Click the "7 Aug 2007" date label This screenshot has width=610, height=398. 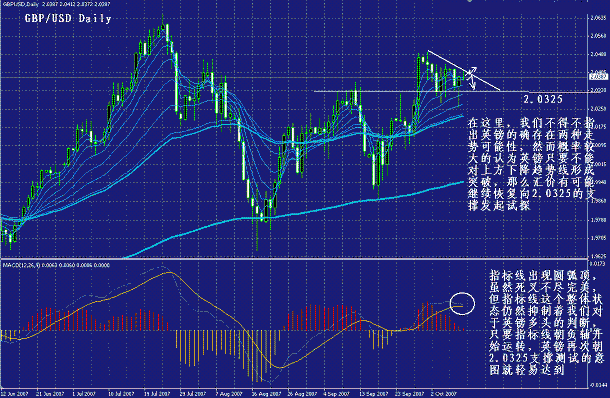tap(229, 394)
